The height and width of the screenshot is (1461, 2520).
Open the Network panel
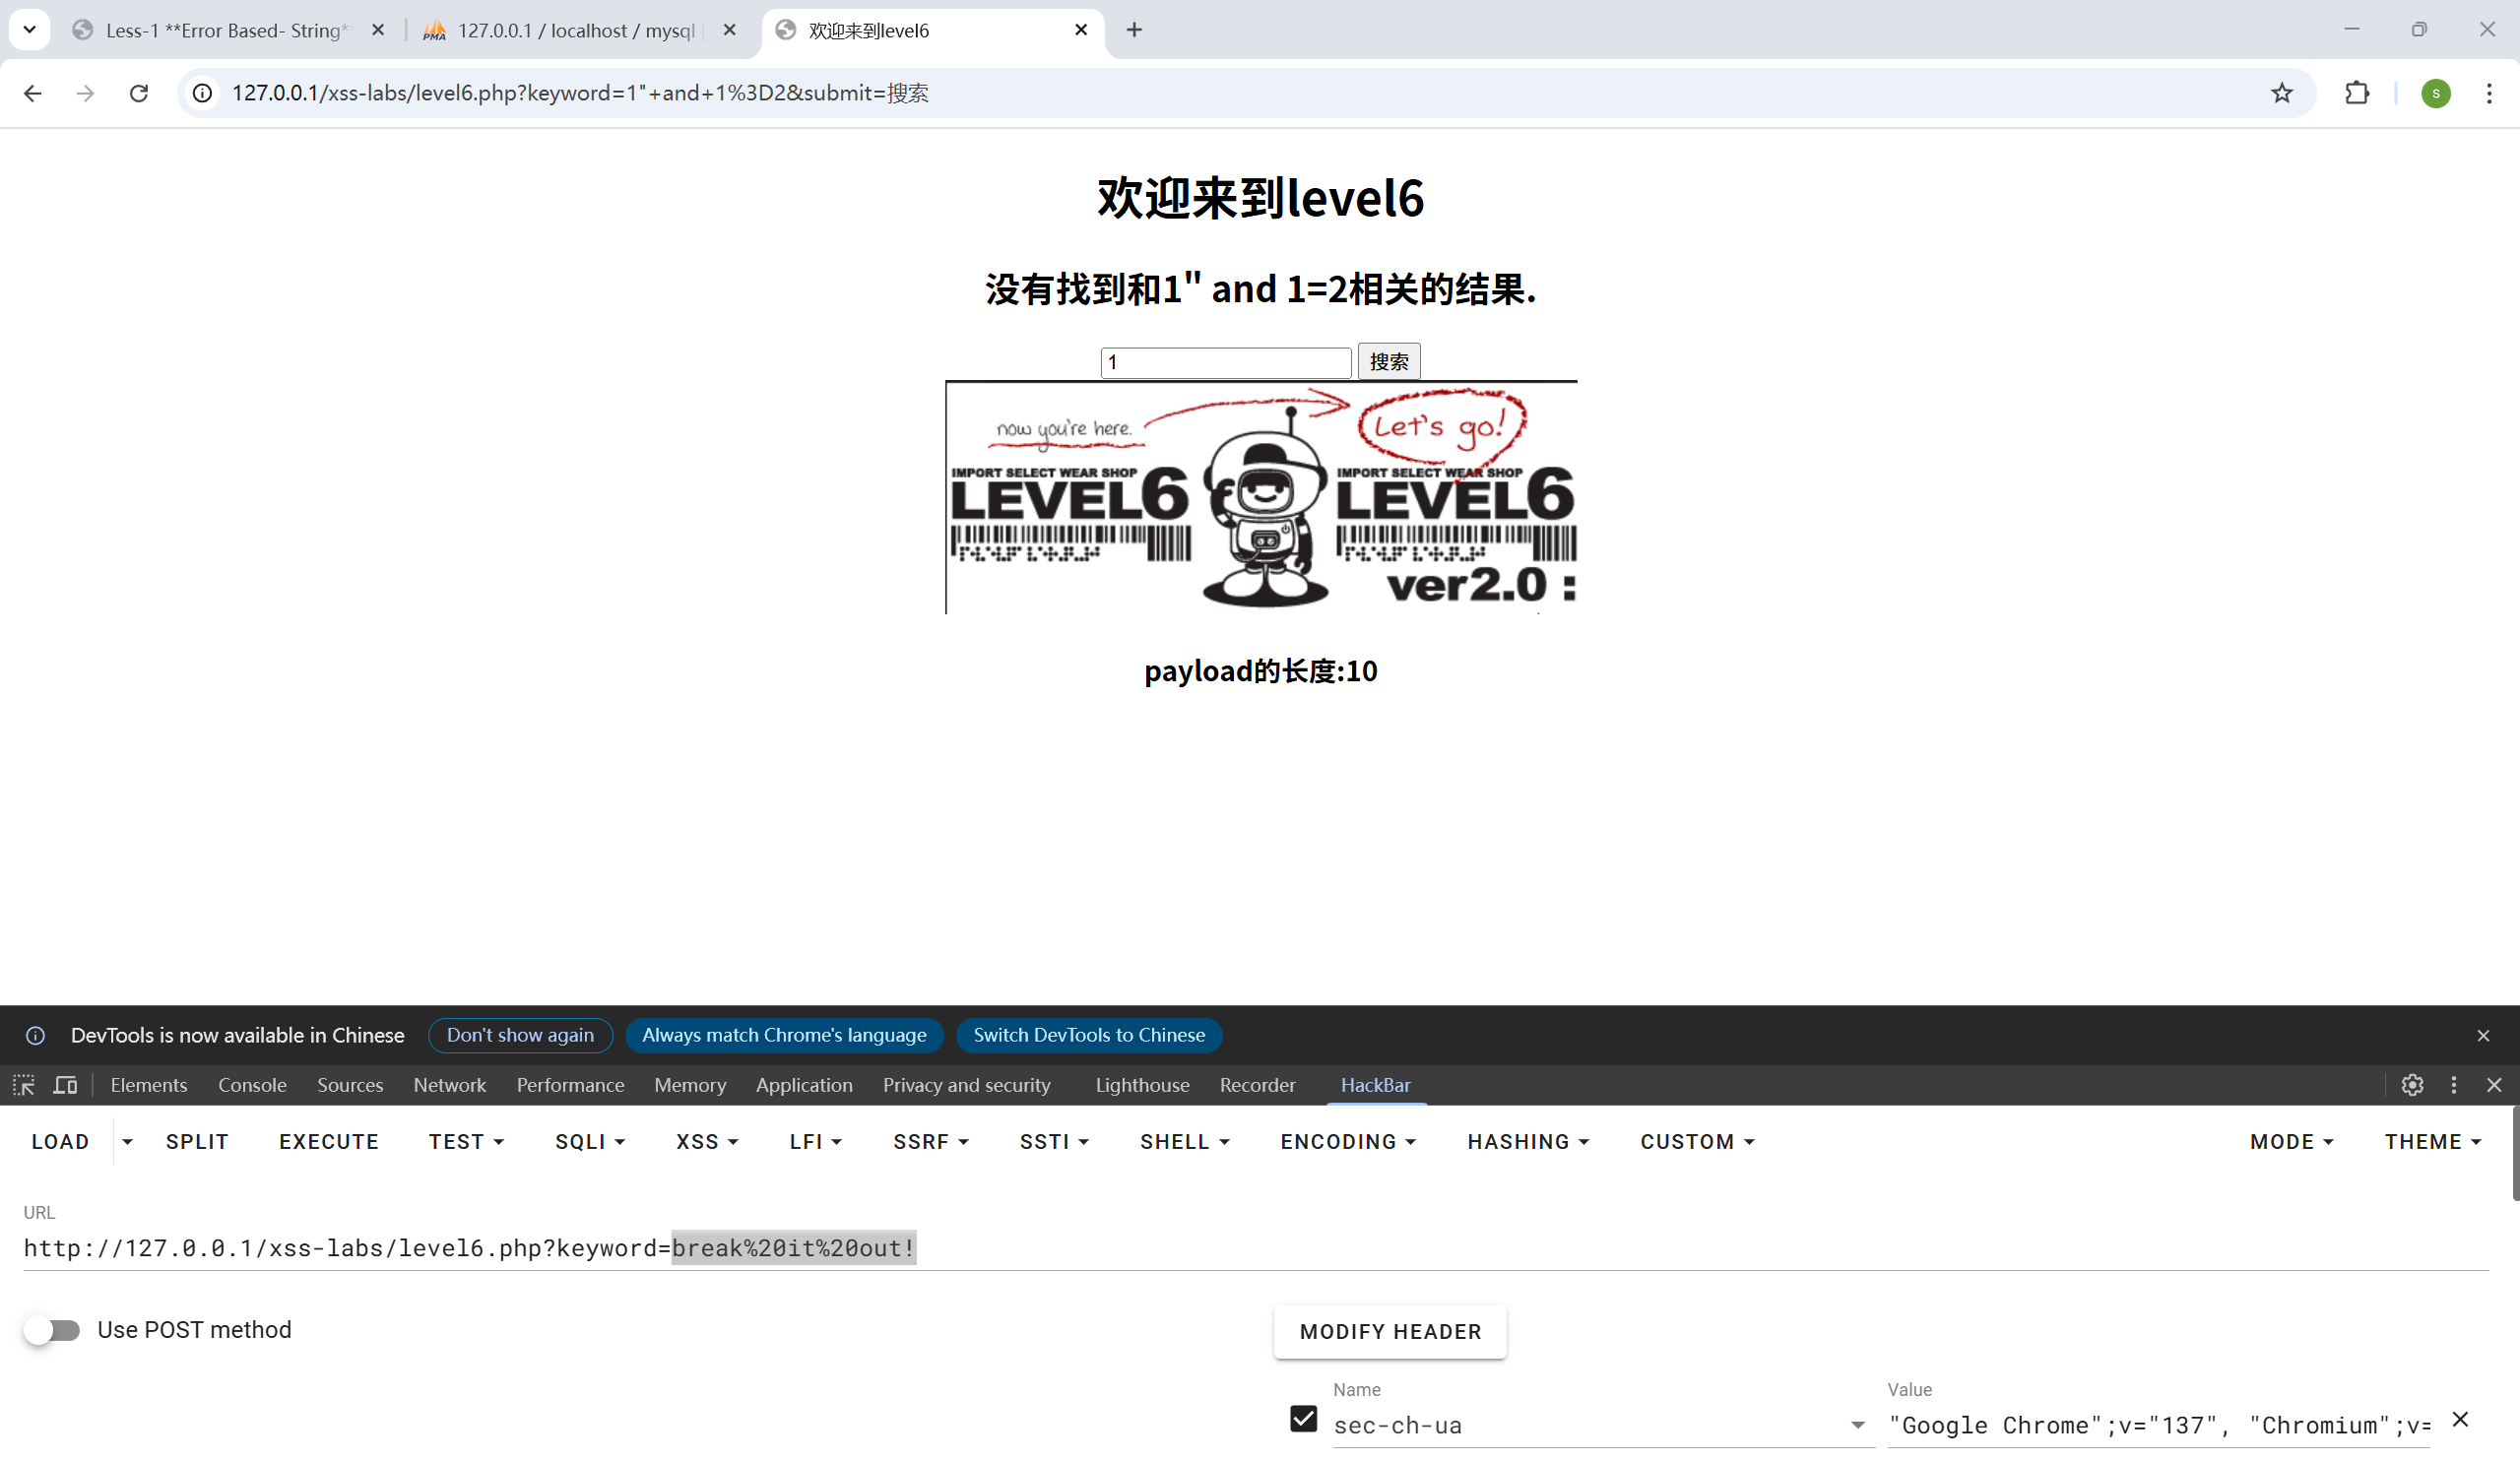tap(449, 1085)
